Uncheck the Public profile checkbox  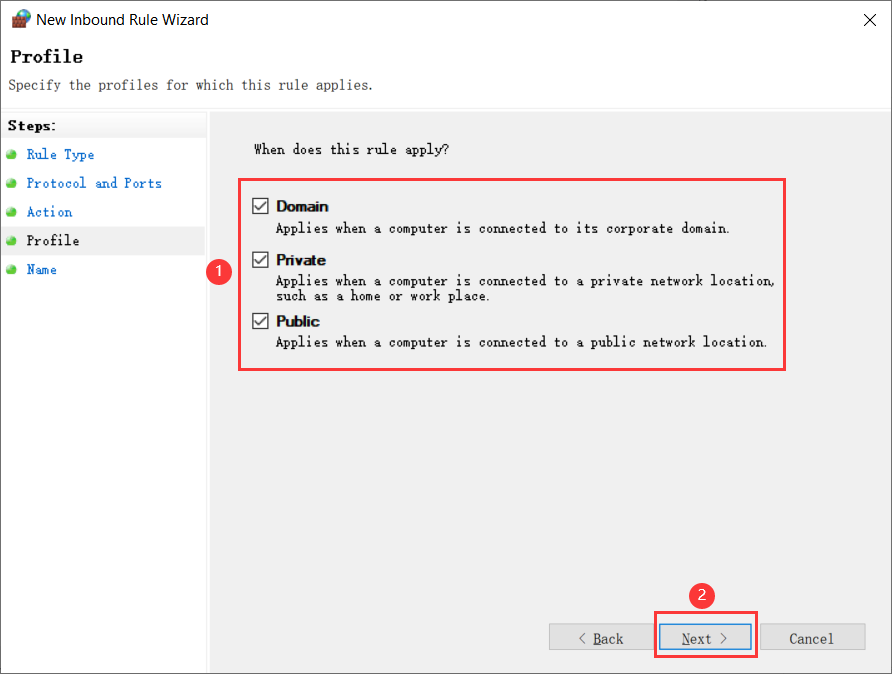pyautogui.click(x=260, y=320)
